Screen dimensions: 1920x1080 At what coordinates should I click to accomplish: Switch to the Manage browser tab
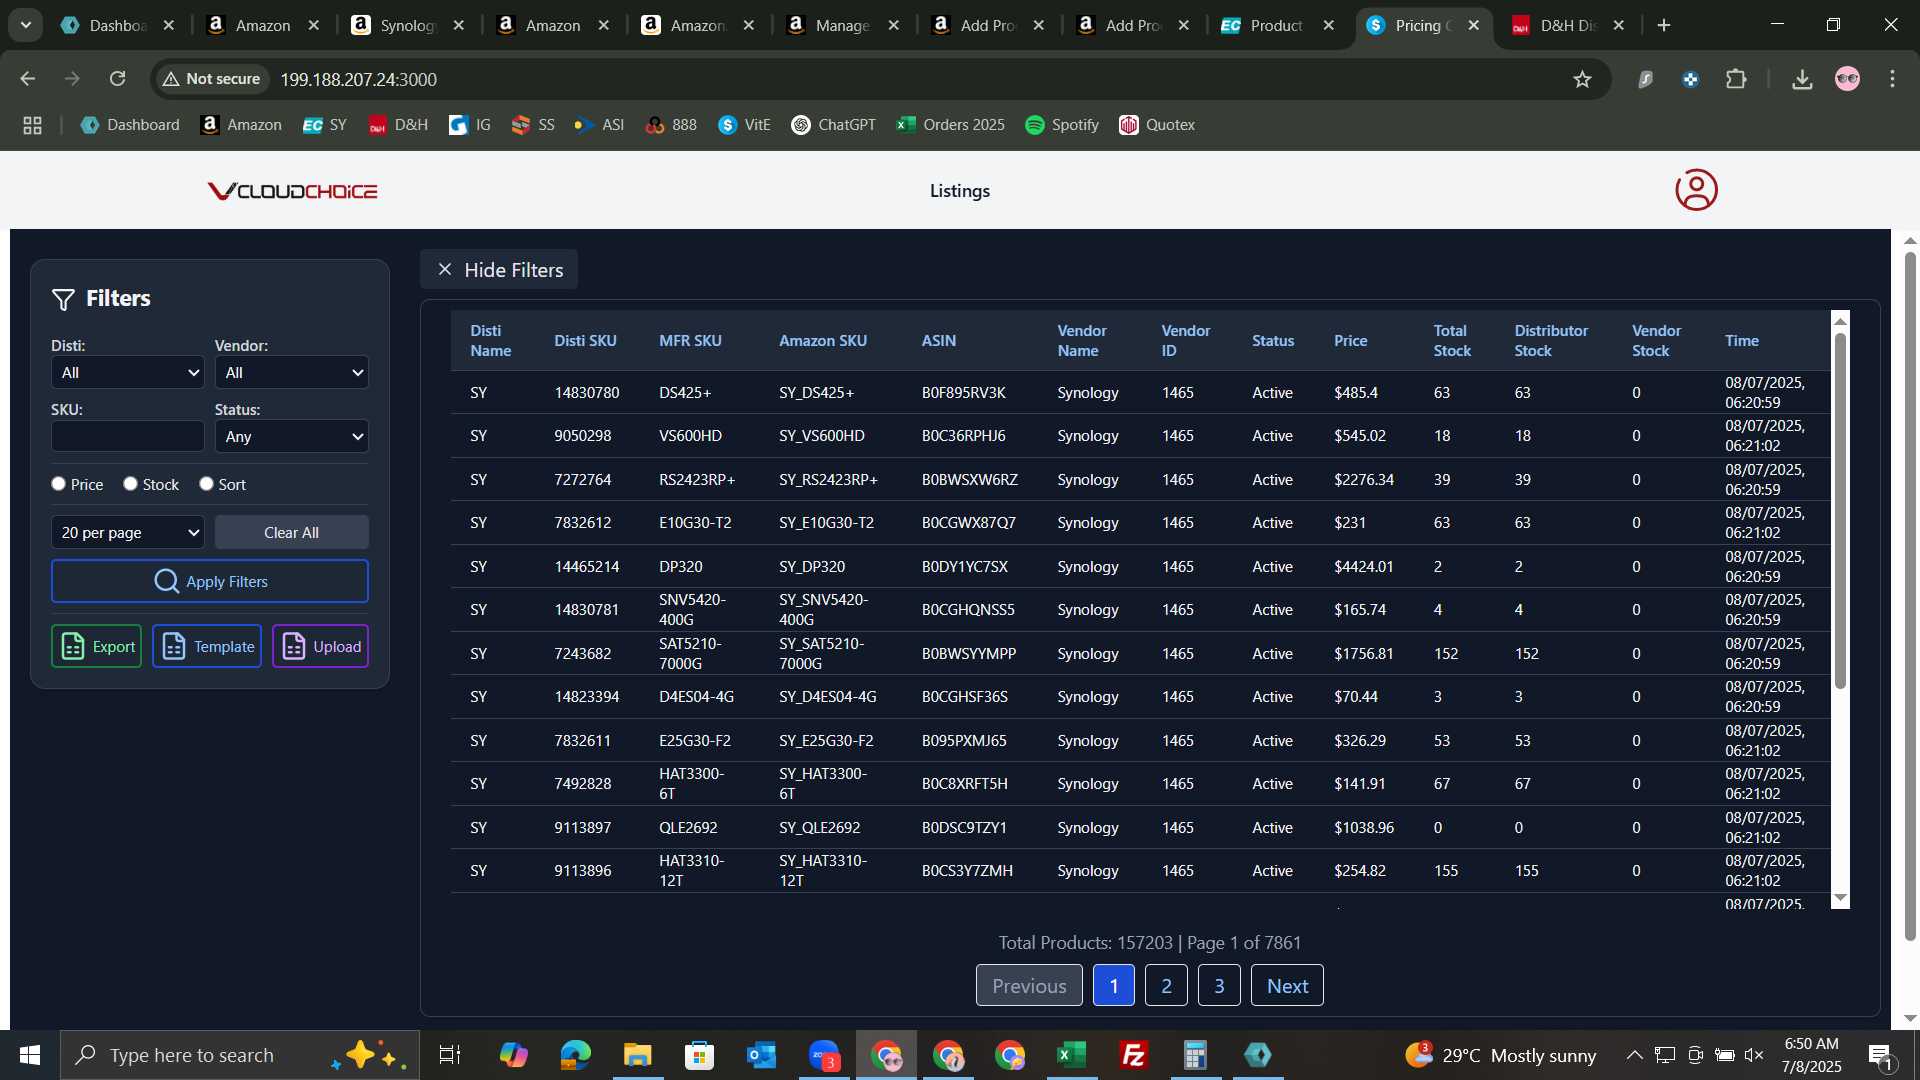[843, 25]
